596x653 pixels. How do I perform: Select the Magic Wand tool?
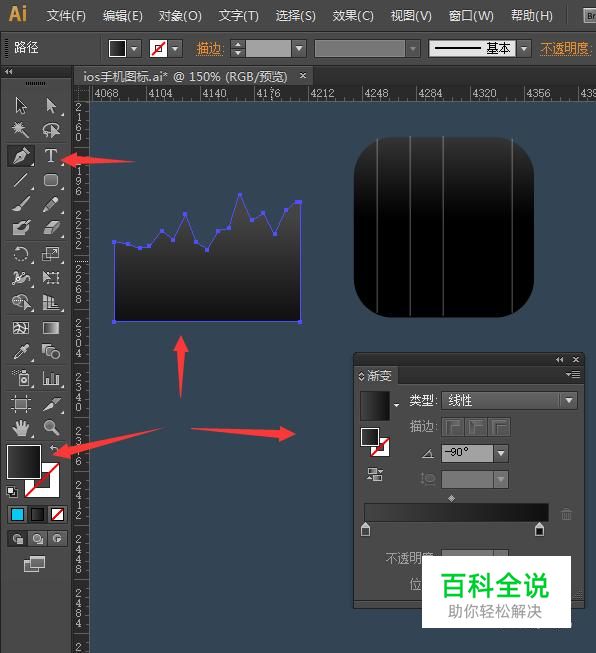pos(21,130)
